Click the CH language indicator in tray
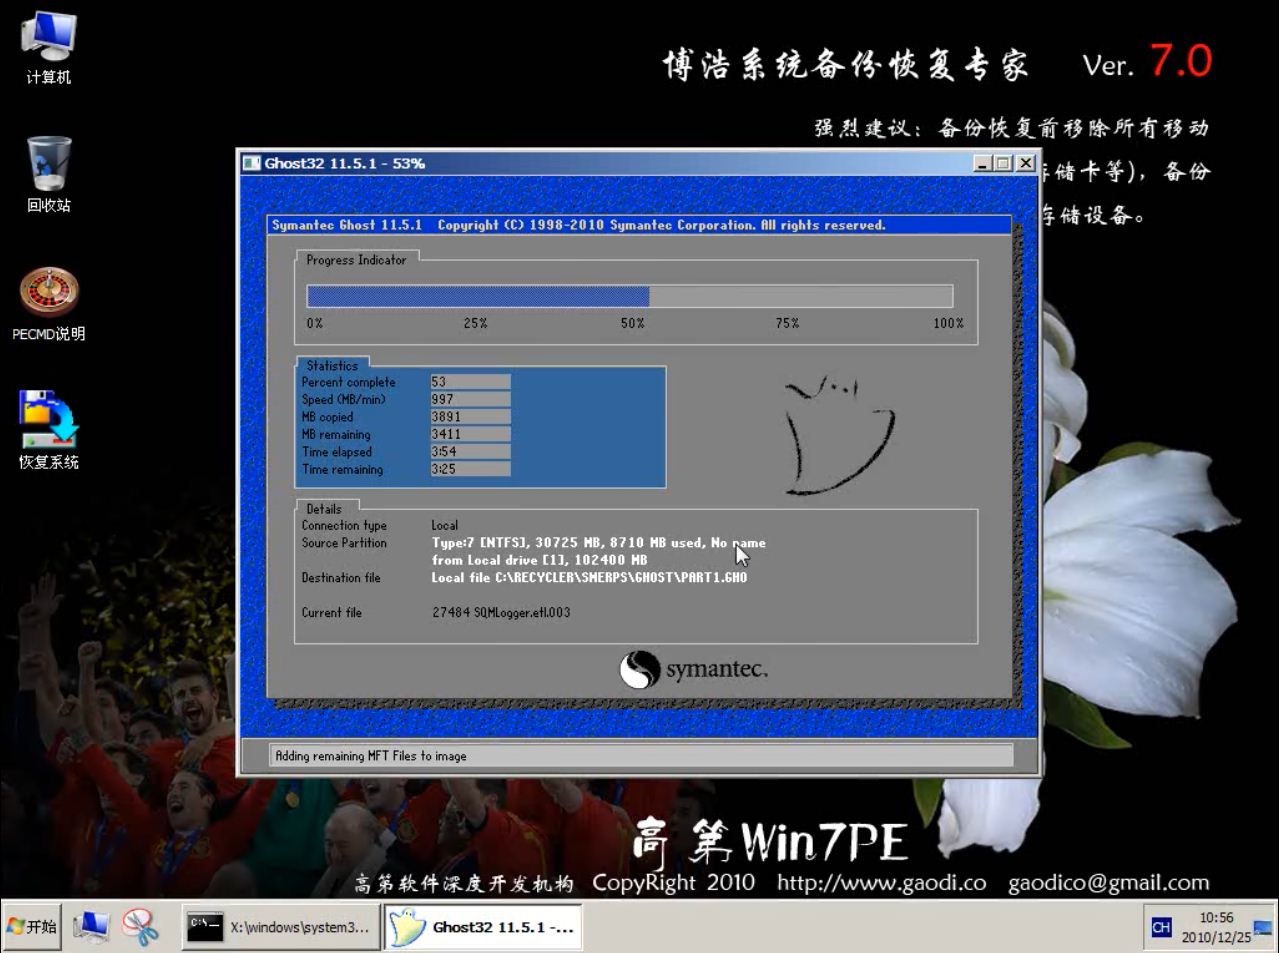The height and width of the screenshot is (953, 1279). point(1160,927)
